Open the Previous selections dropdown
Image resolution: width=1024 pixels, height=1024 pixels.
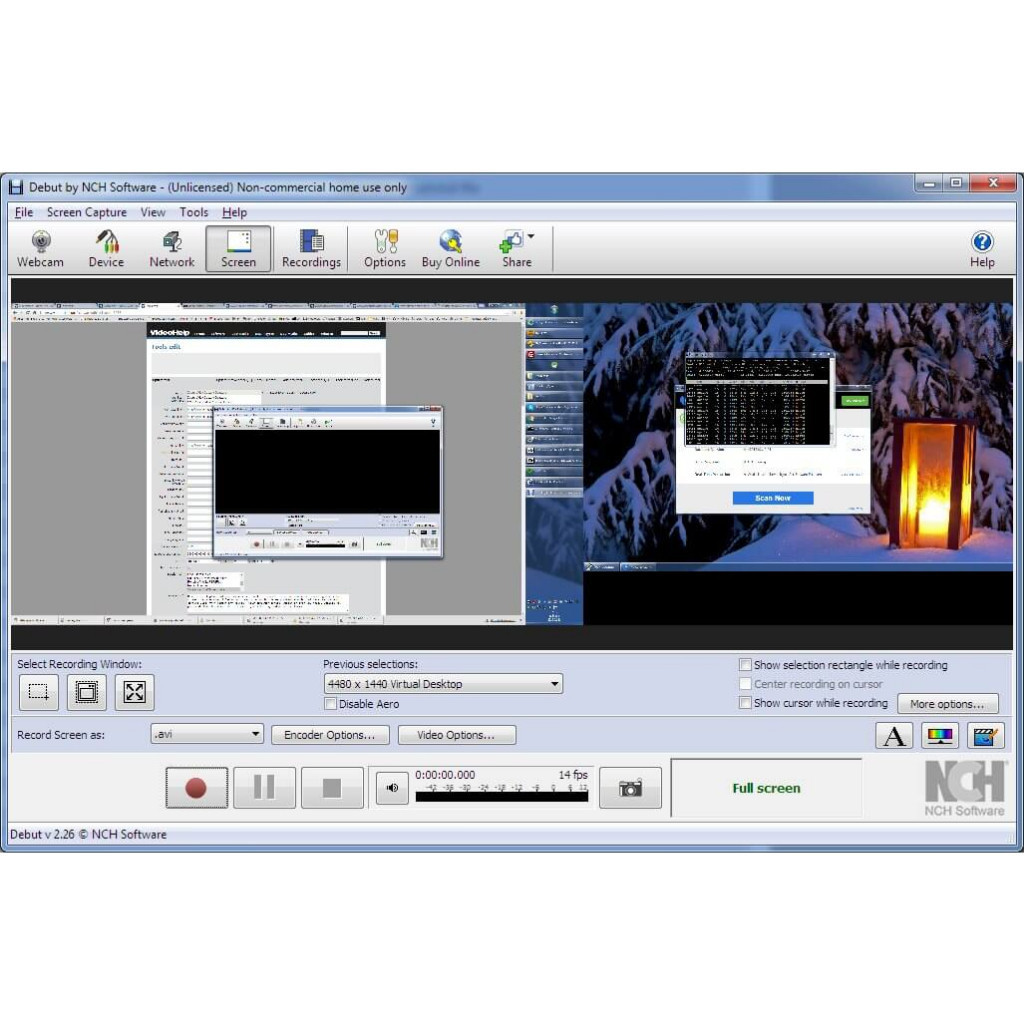(x=443, y=684)
